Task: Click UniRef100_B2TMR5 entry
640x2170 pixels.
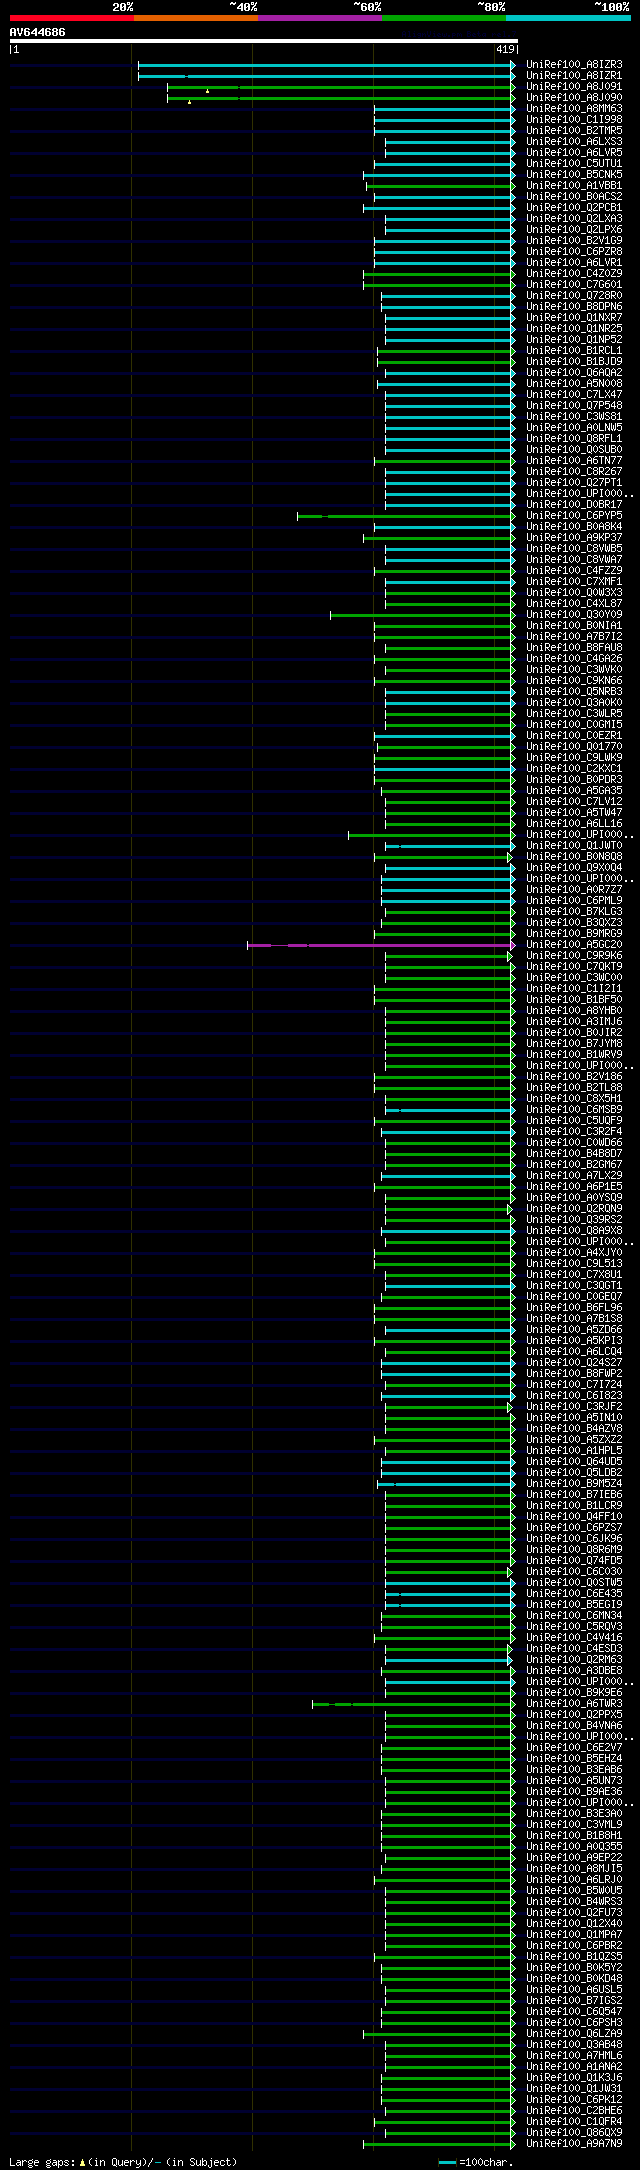Action: (574, 130)
